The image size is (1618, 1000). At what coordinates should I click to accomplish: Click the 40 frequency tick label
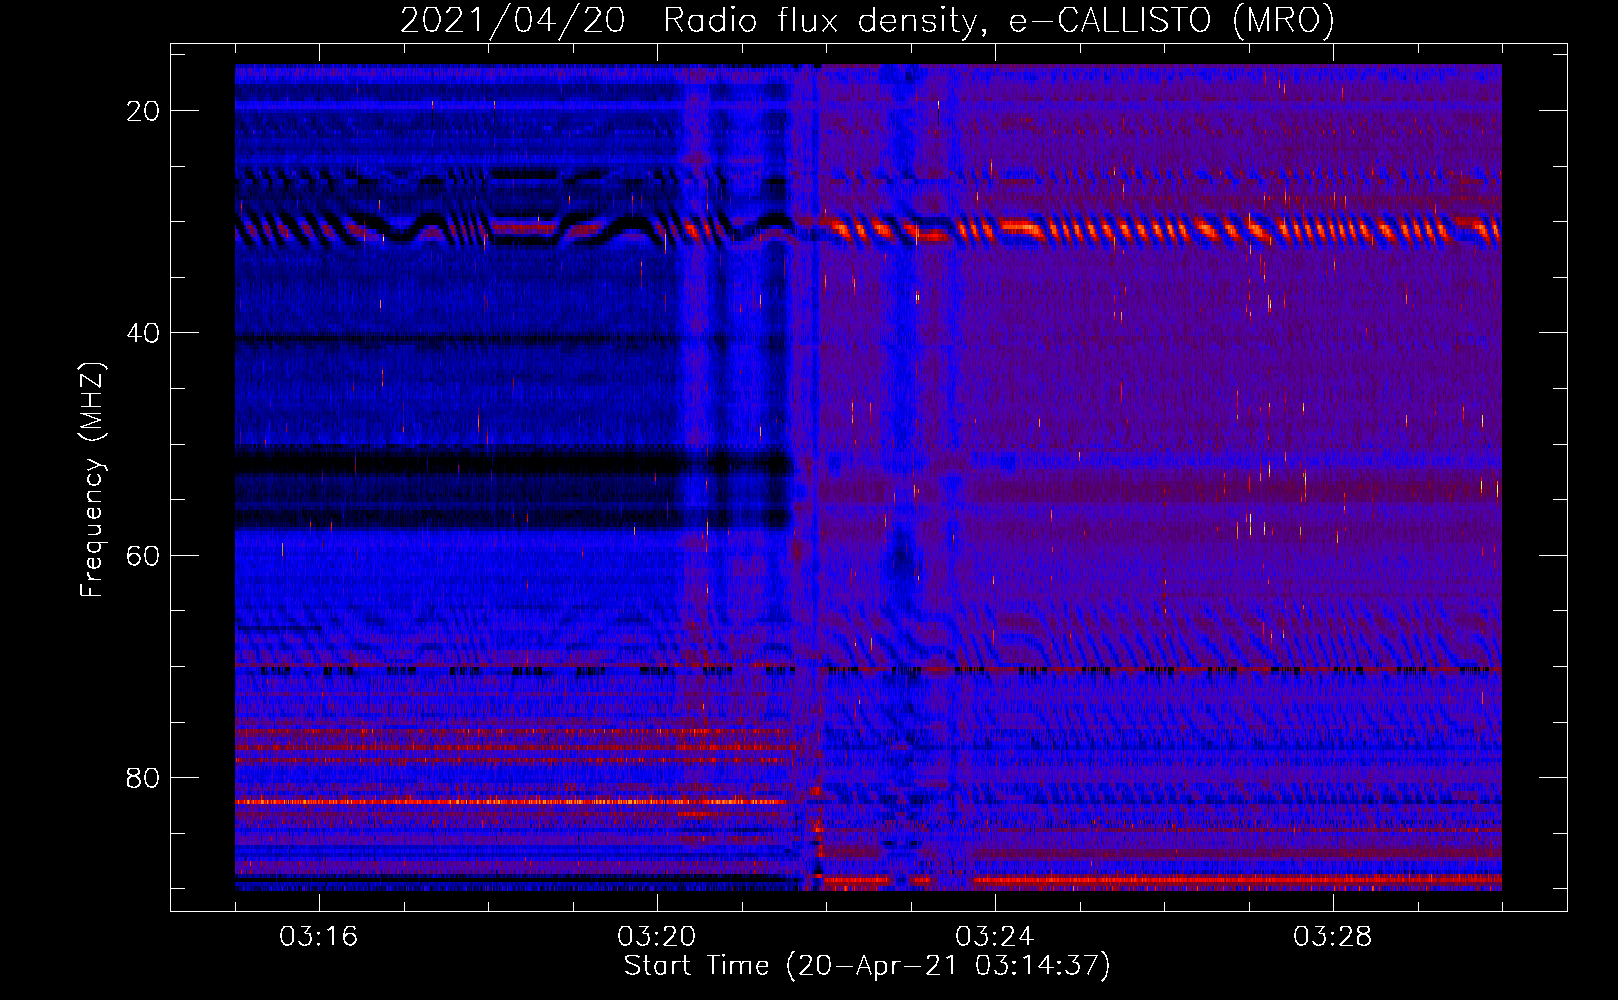pyautogui.click(x=143, y=333)
